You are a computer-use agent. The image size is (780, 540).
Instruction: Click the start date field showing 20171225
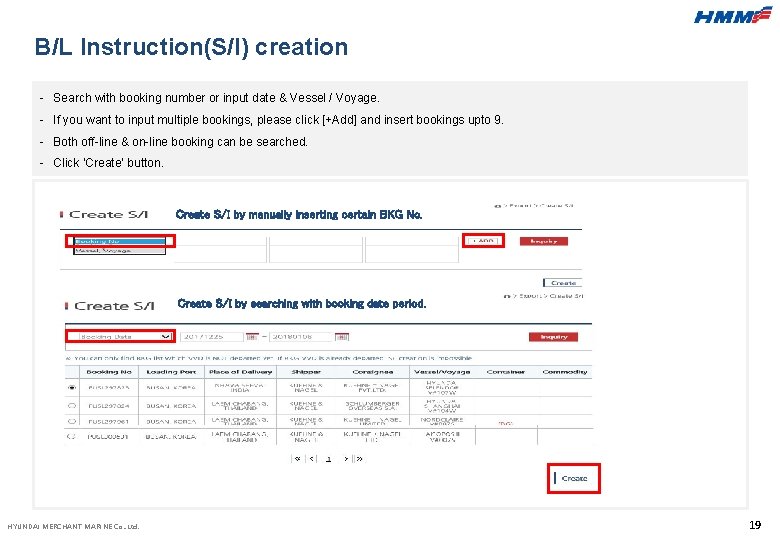(x=211, y=337)
